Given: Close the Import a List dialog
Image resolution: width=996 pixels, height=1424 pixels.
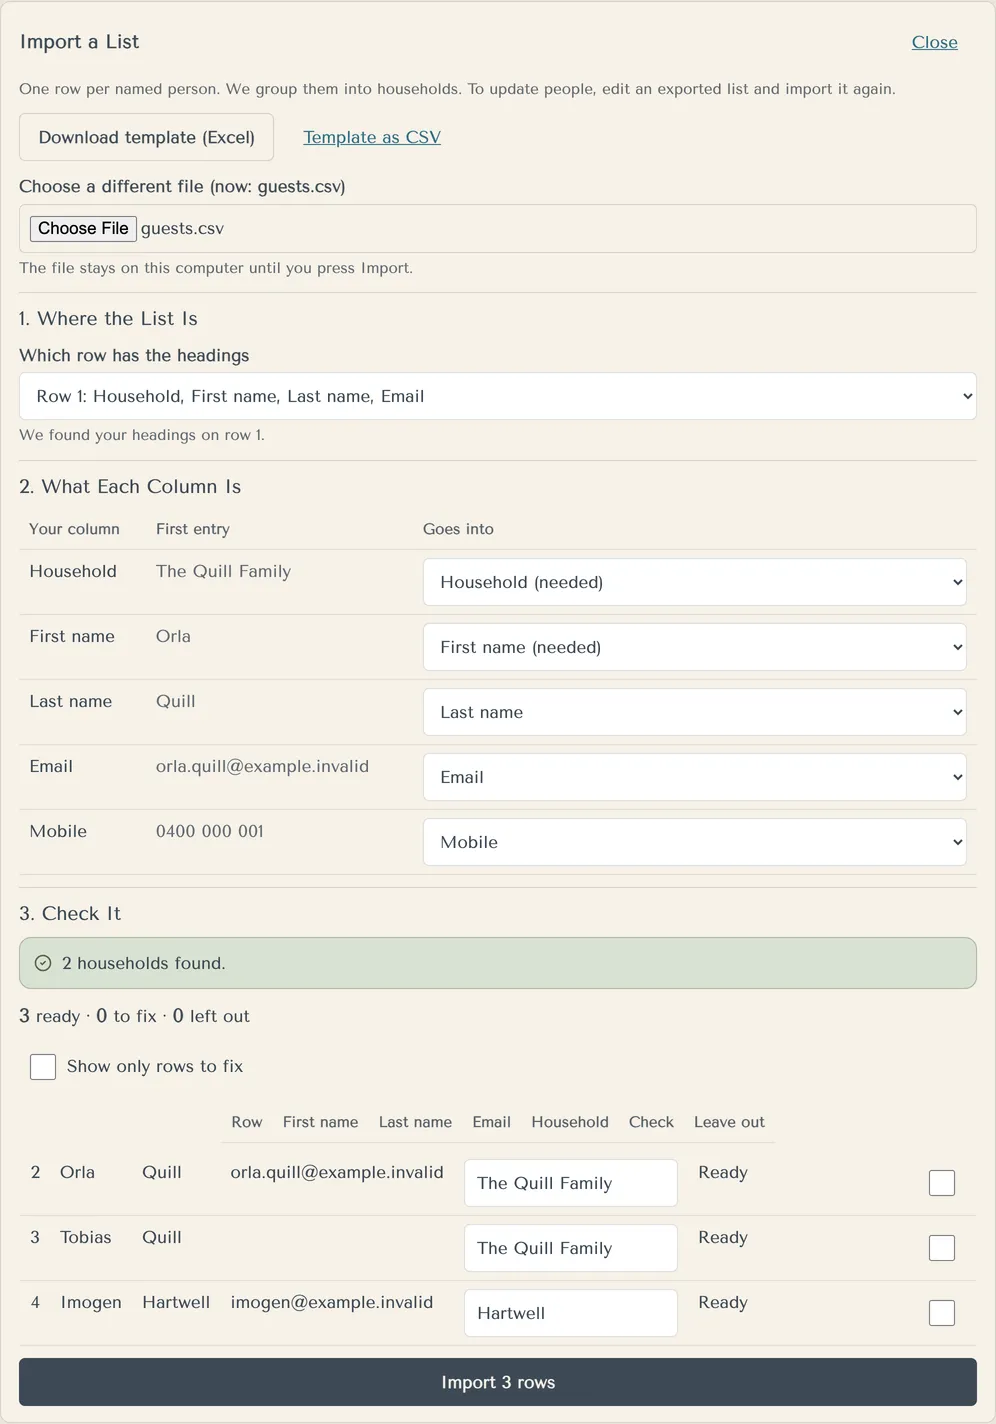Looking at the screenshot, I should click(935, 42).
